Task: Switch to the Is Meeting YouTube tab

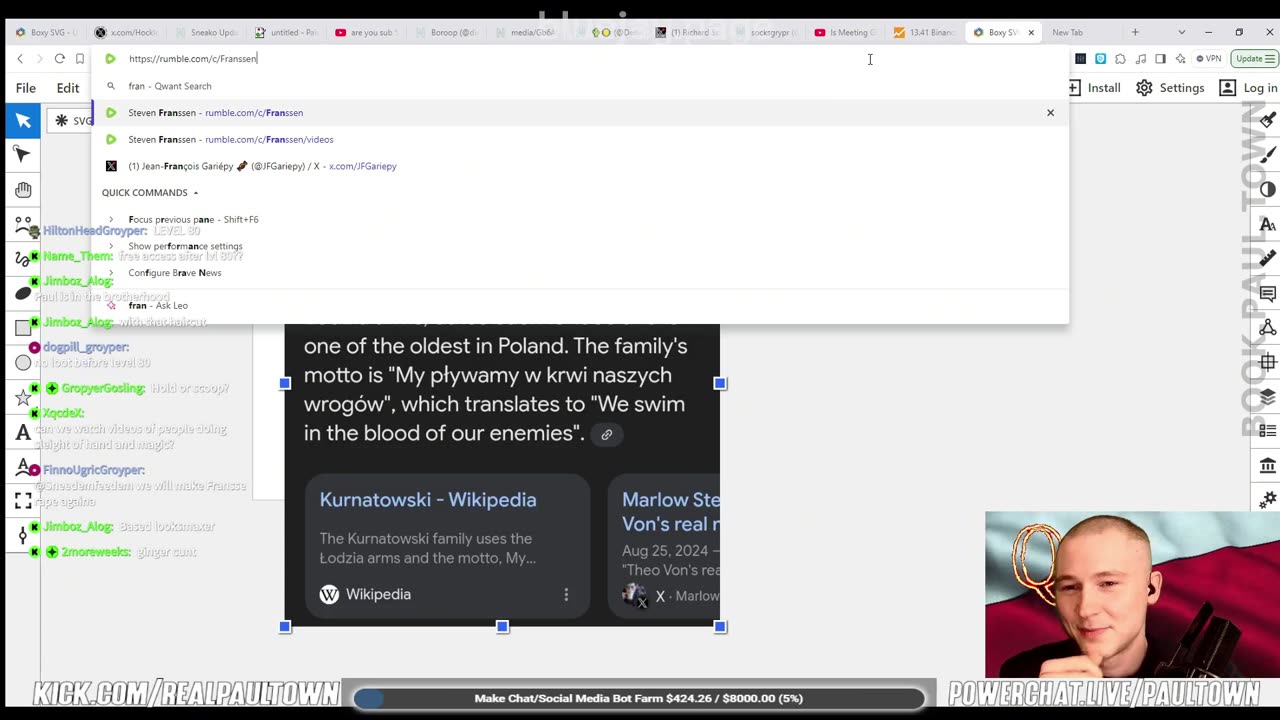Action: tap(846, 32)
